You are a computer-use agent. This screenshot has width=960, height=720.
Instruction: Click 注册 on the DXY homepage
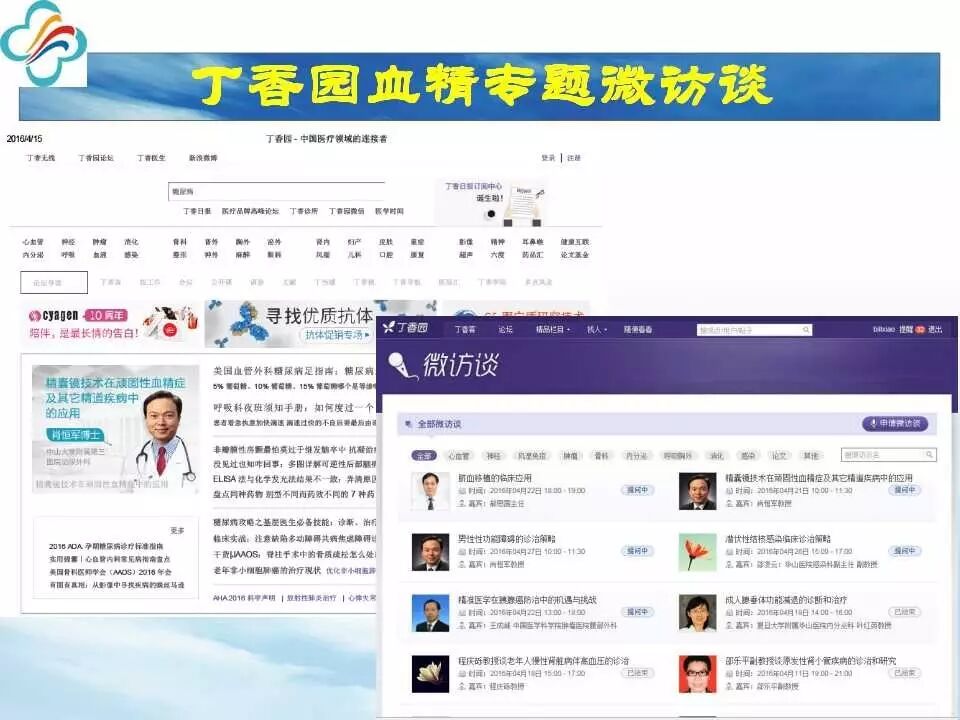tap(574, 158)
